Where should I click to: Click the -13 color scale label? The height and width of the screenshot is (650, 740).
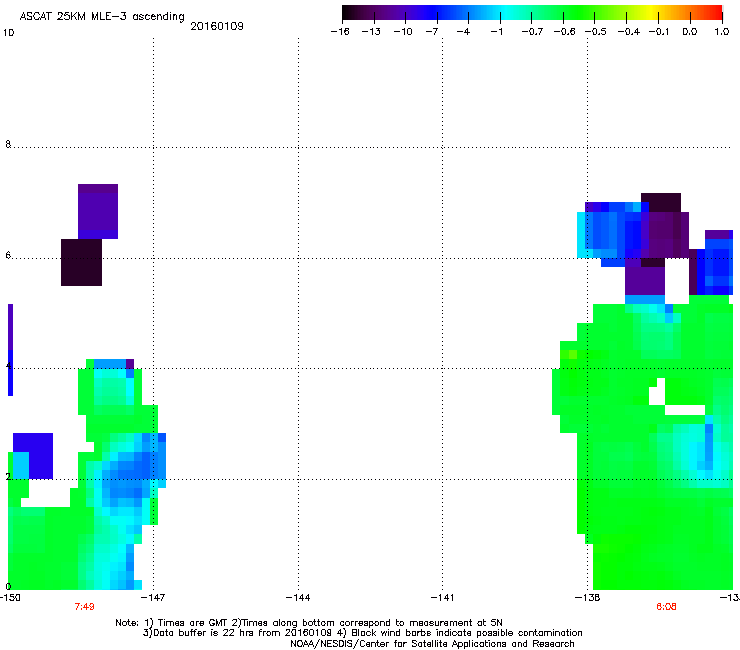[x=371, y=32]
